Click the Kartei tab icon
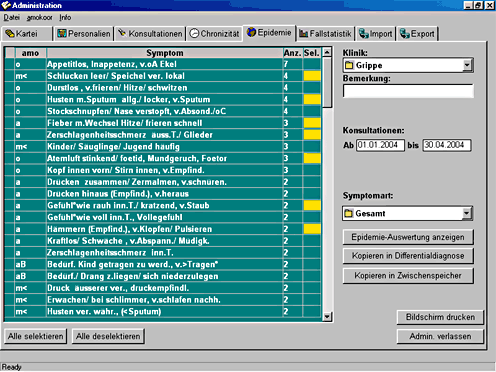The width and height of the screenshot is (496, 372). point(10,34)
